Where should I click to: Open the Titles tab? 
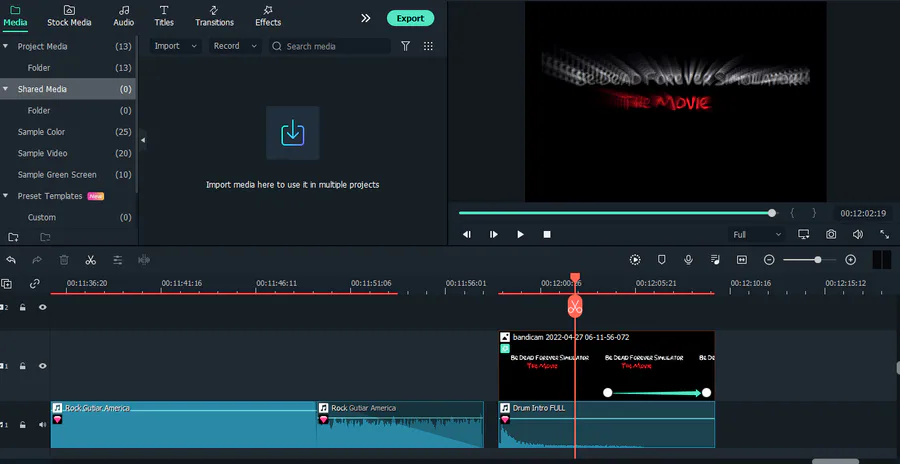coord(164,16)
